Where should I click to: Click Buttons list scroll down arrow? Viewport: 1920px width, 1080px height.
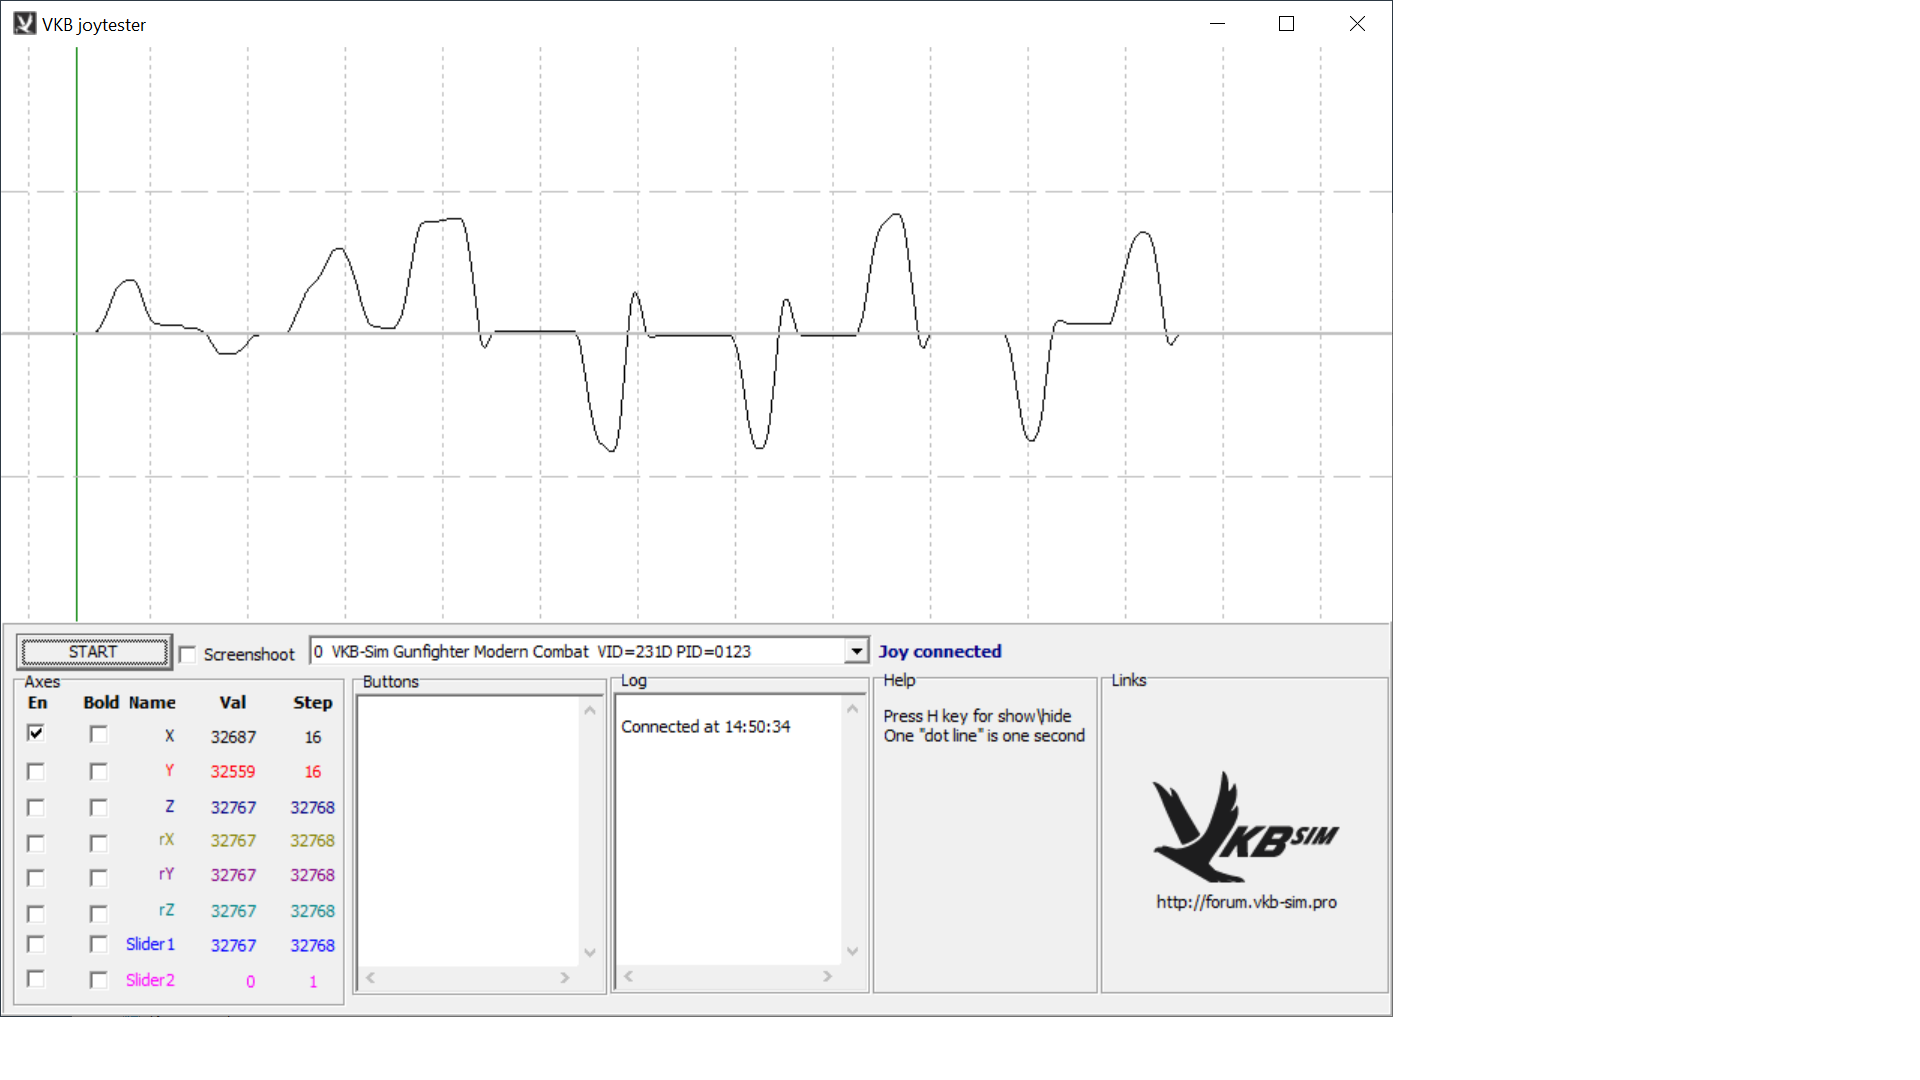pos(590,953)
